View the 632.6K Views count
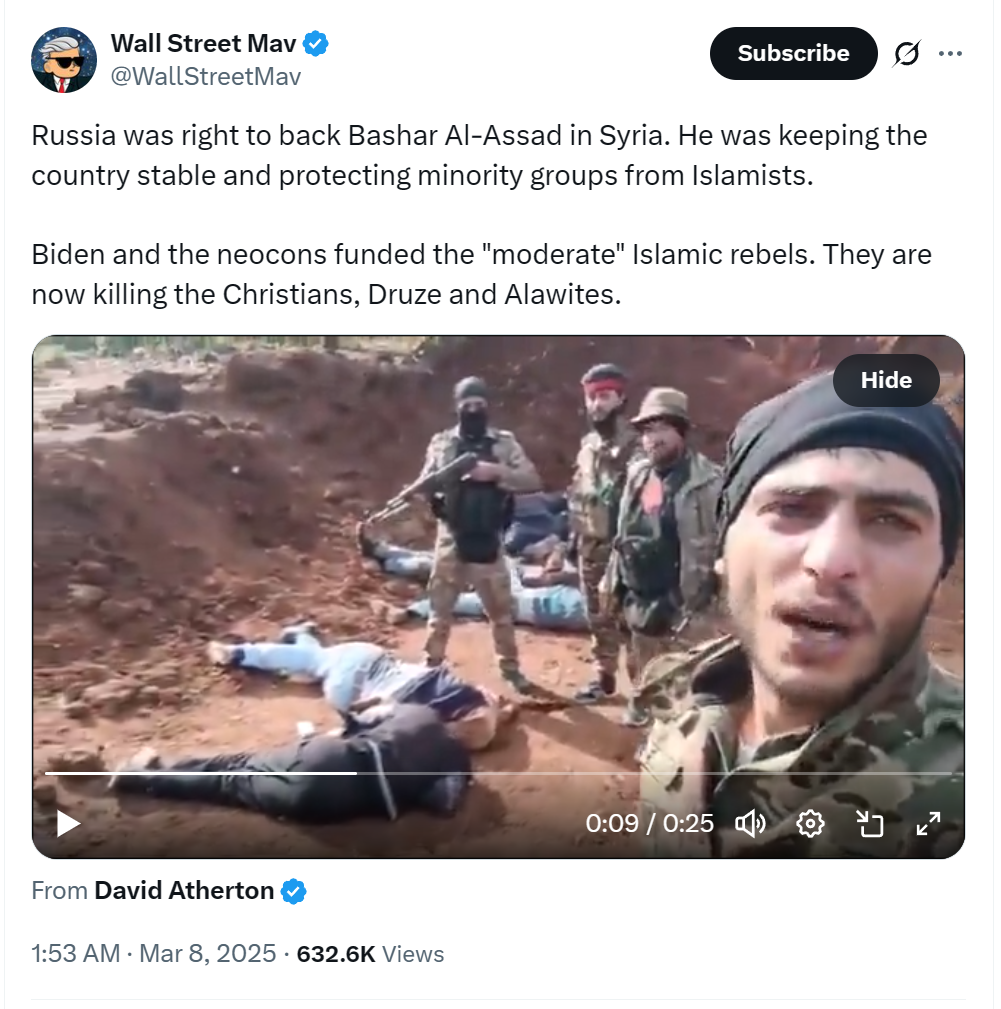1001x1009 pixels. tap(370, 954)
